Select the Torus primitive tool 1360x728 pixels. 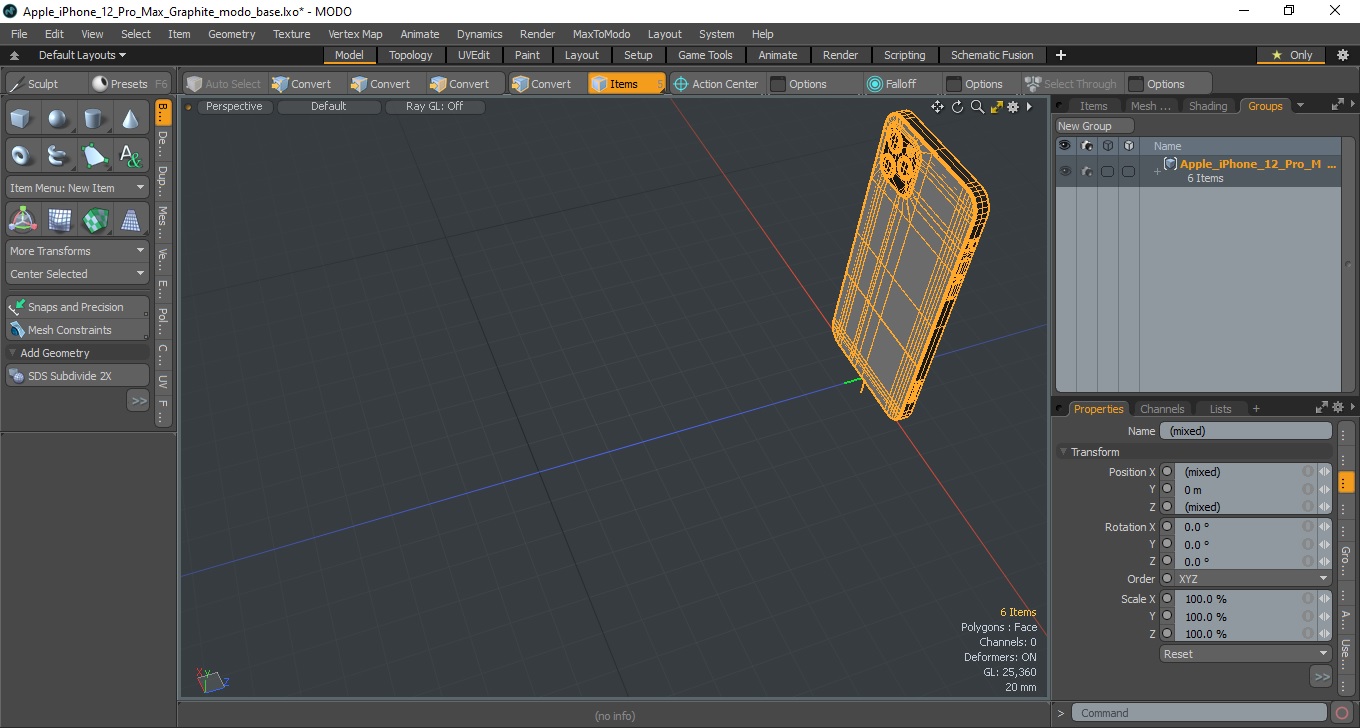[22, 155]
